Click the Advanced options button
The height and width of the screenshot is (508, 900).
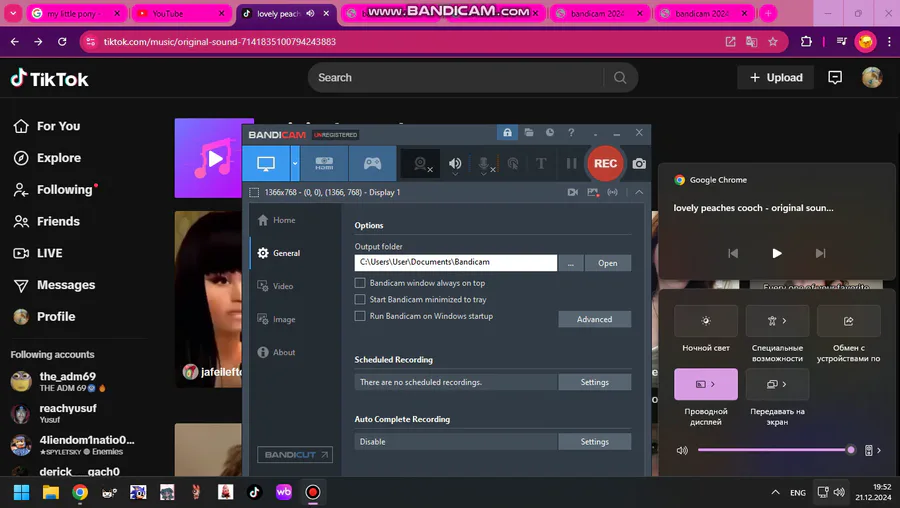(595, 319)
